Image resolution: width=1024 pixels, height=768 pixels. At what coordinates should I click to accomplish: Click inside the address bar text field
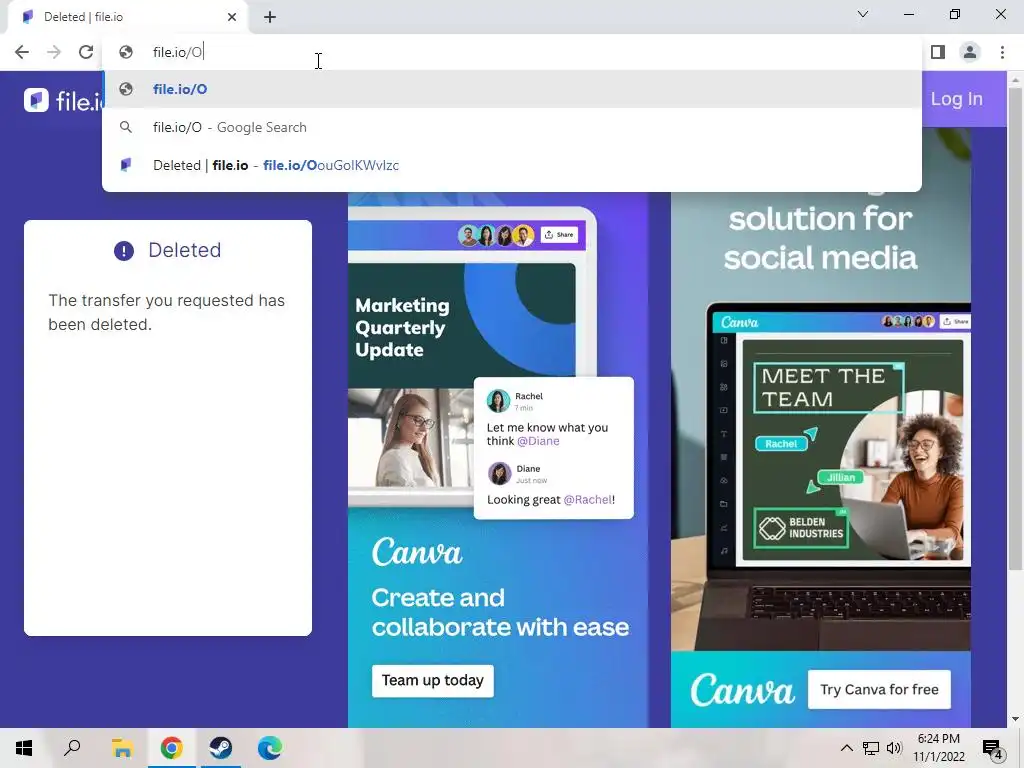click(x=512, y=52)
